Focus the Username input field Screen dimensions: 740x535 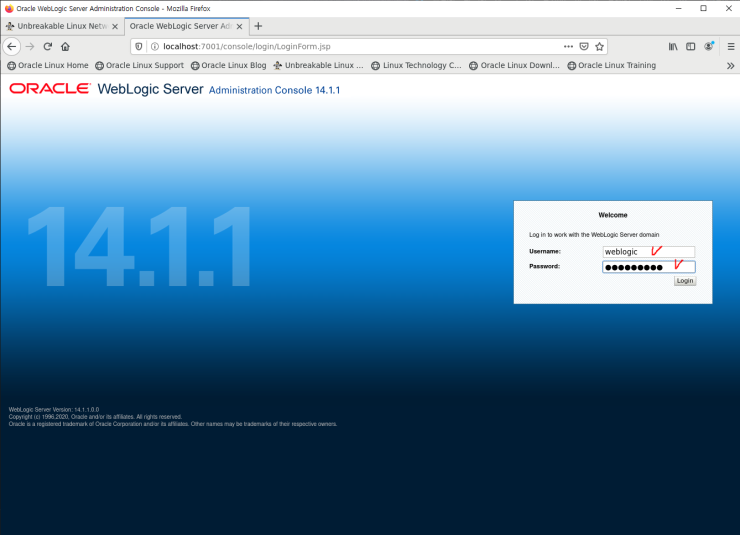(648, 251)
